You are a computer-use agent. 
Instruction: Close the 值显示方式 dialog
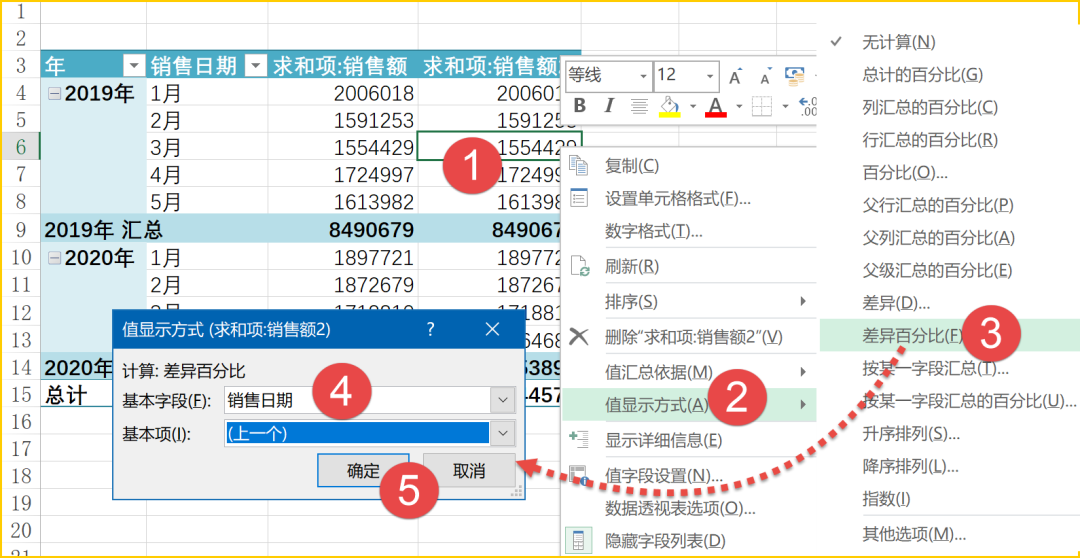coord(492,329)
